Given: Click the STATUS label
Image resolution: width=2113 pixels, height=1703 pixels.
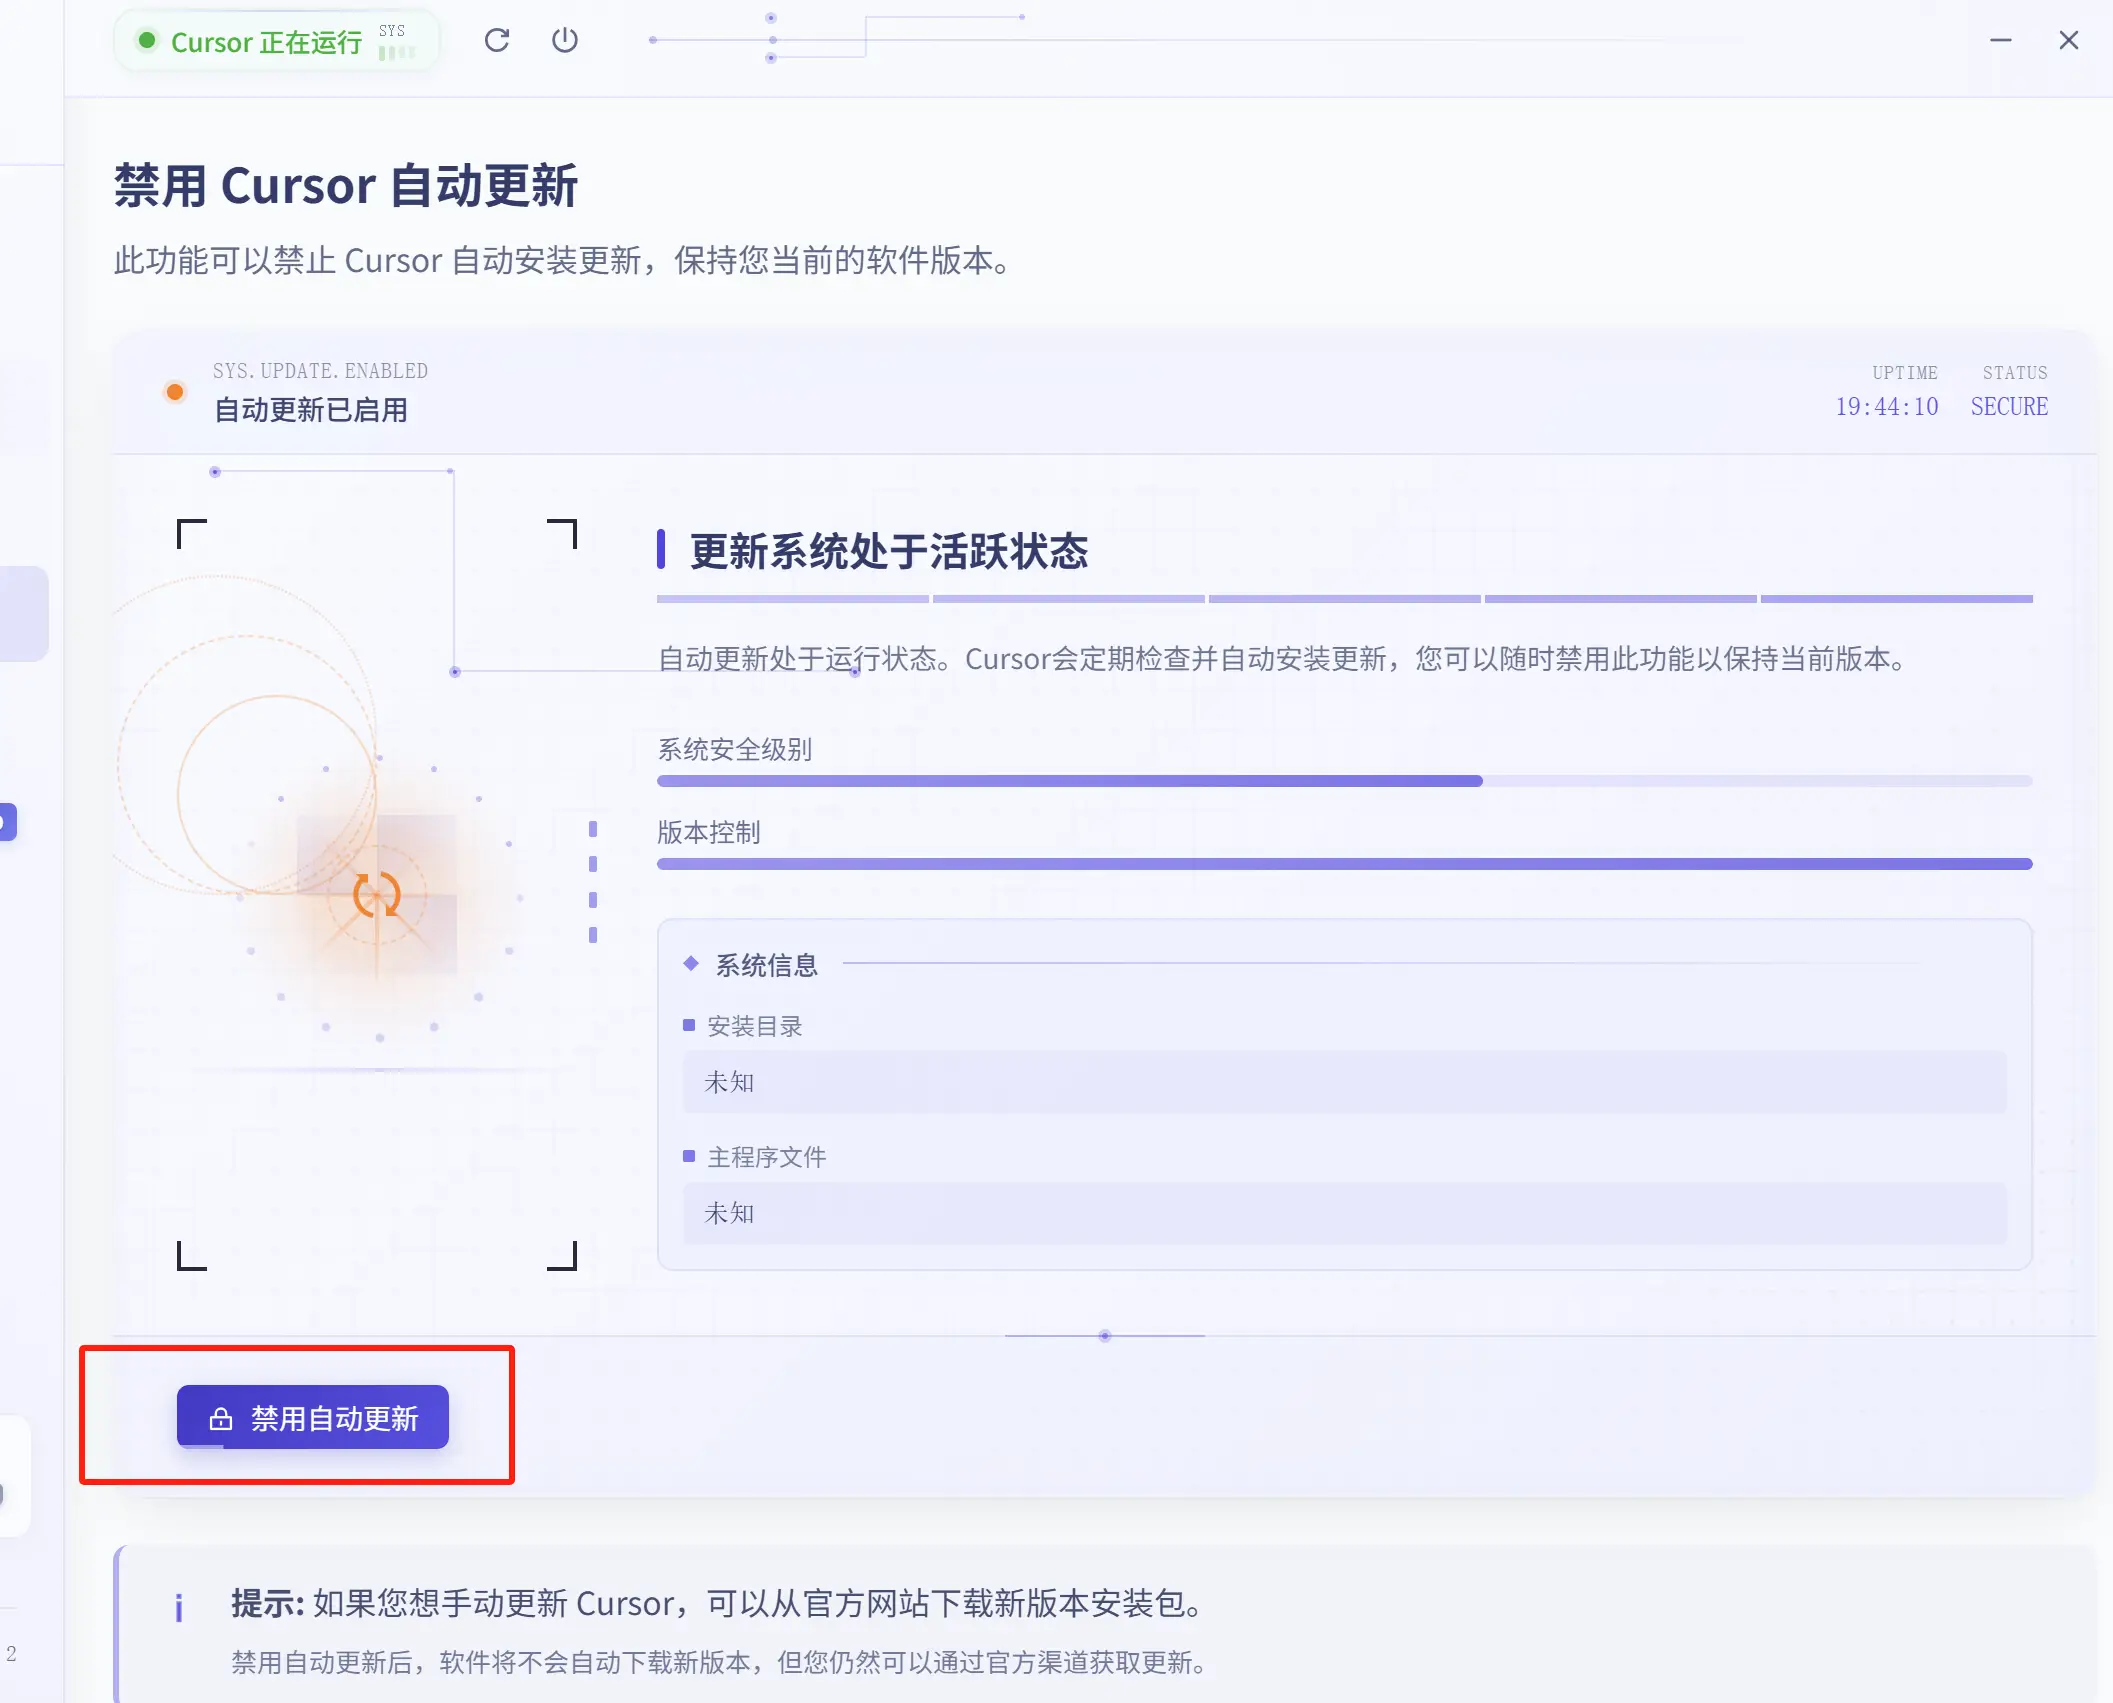Looking at the screenshot, I should [x=2015, y=373].
